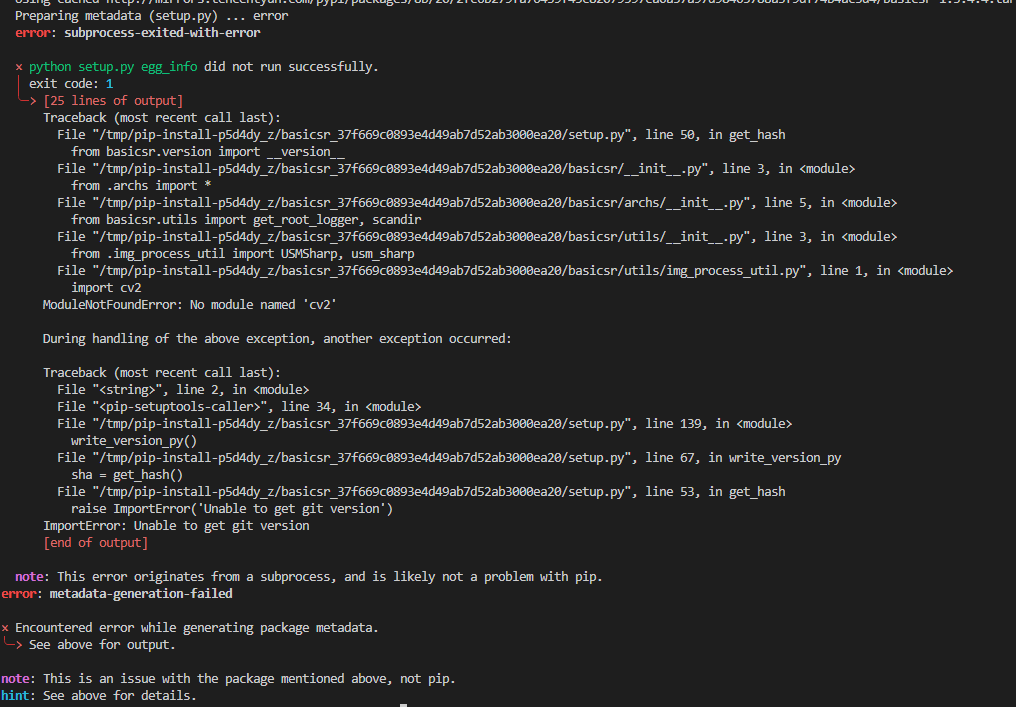Select the "write_version_py()" call line

click(x=134, y=441)
